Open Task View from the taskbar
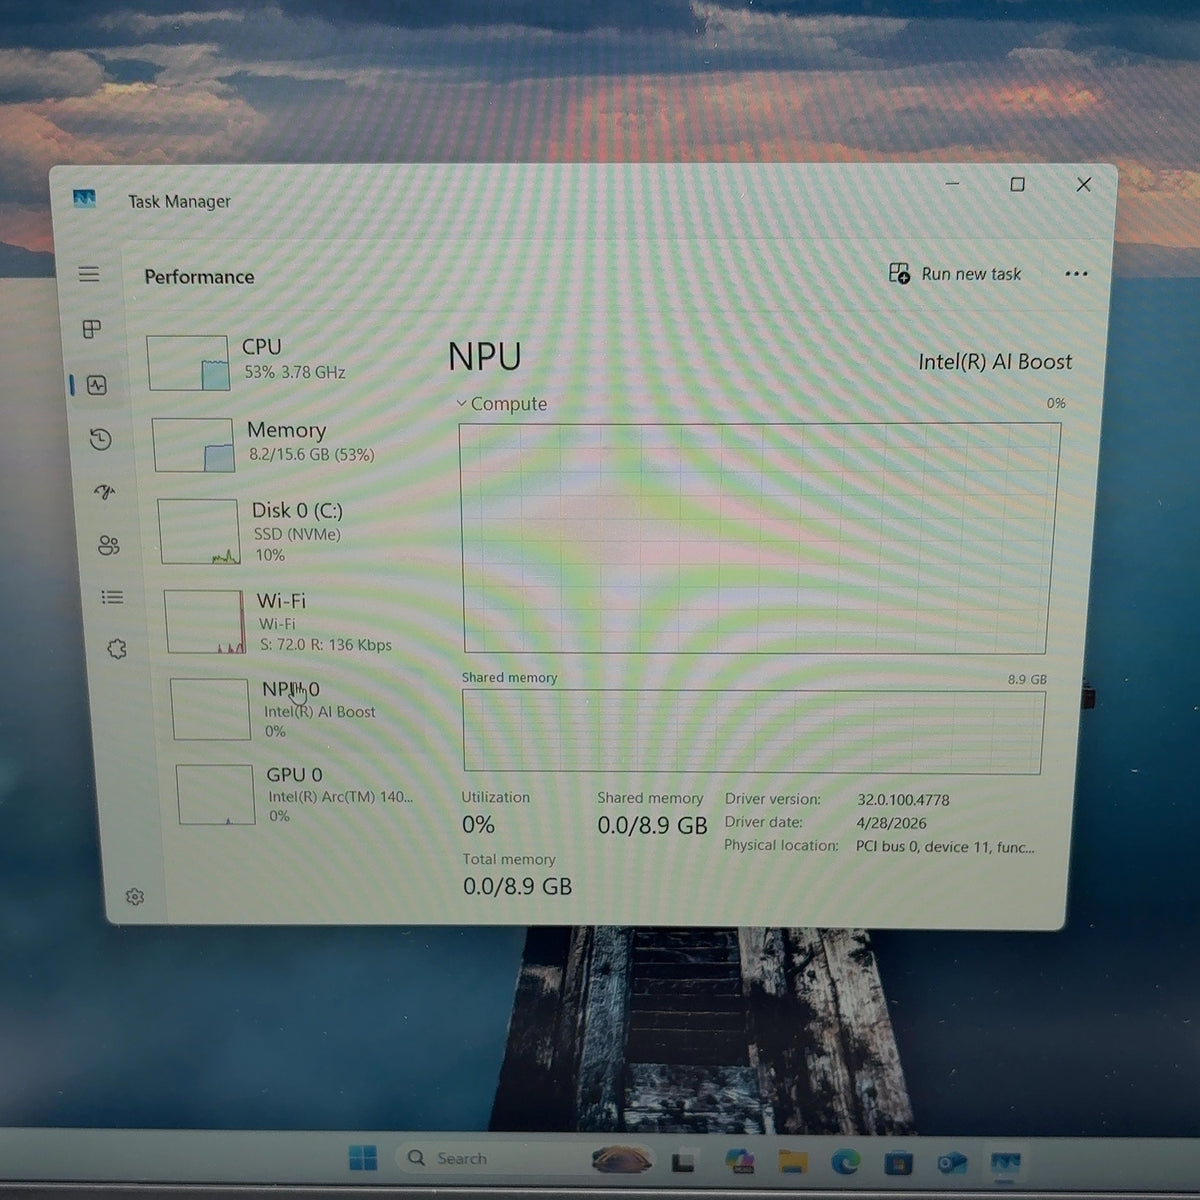Image resolution: width=1200 pixels, height=1200 pixels. (x=684, y=1162)
